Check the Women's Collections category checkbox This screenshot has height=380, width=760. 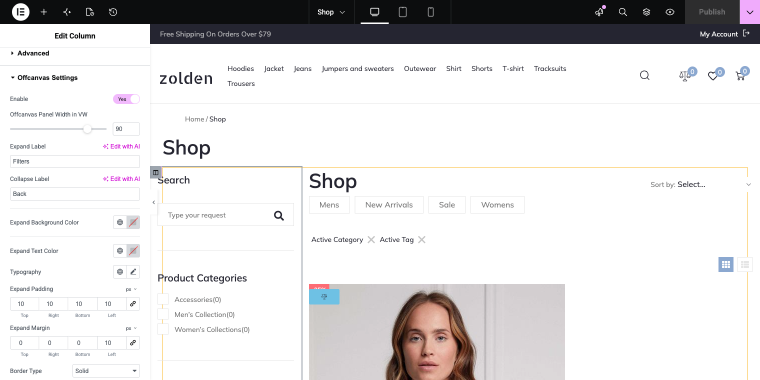(x=163, y=329)
